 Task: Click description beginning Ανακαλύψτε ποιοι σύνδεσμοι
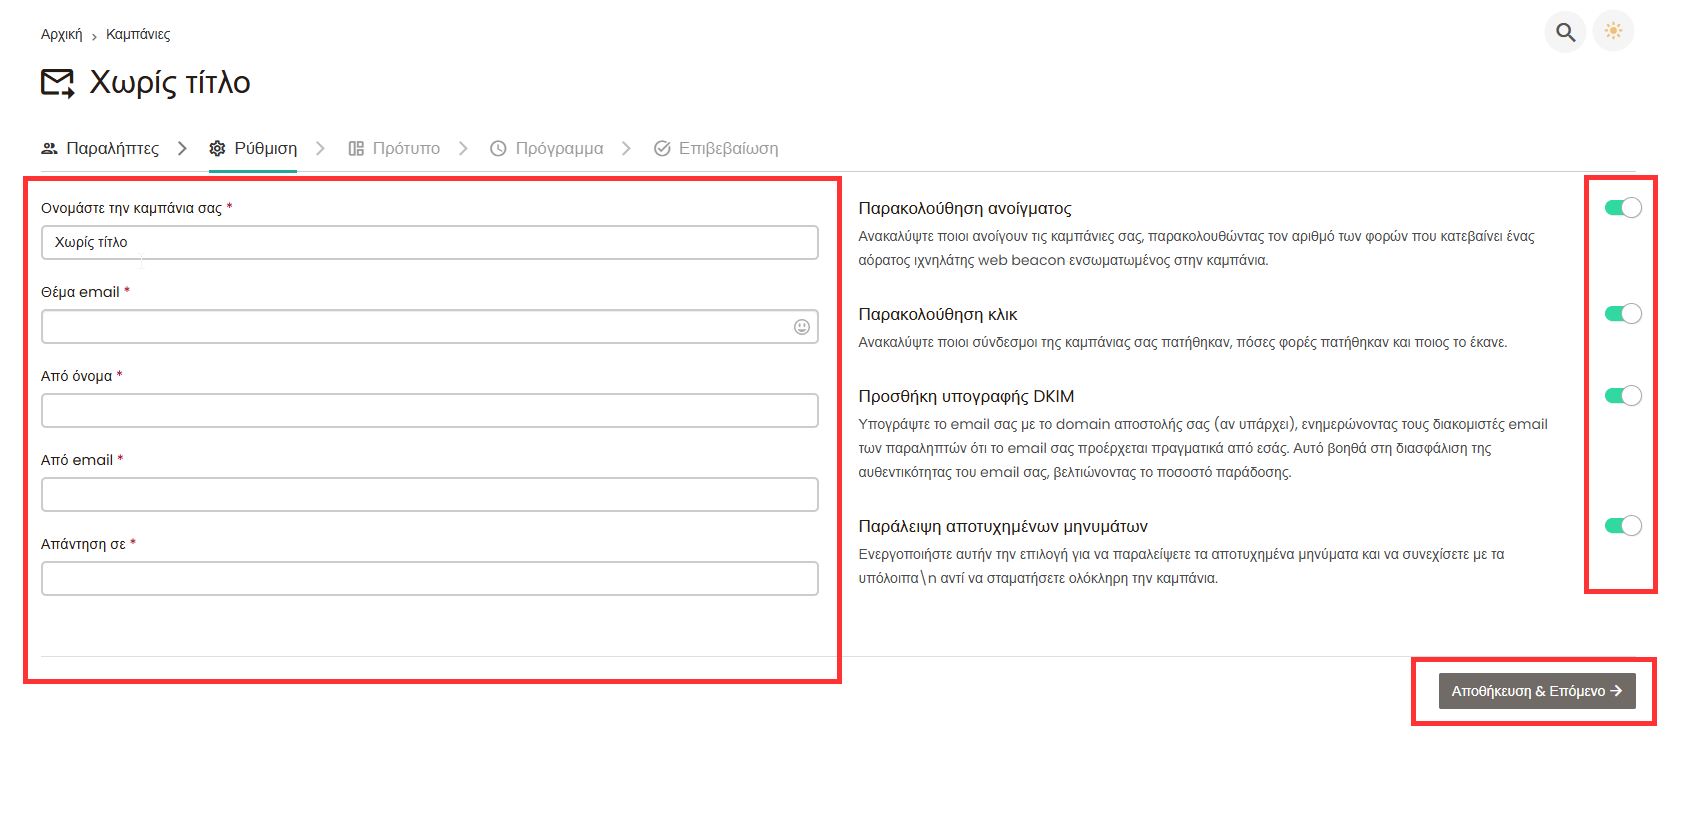tap(1182, 342)
